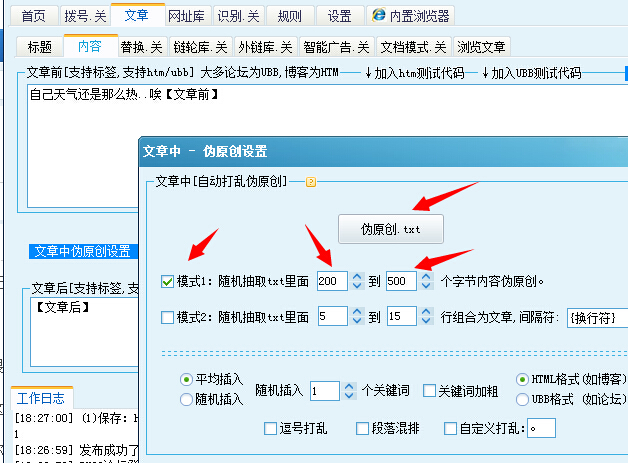
Task: Increase the 随机插入 keyword count
Action: point(349,387)
